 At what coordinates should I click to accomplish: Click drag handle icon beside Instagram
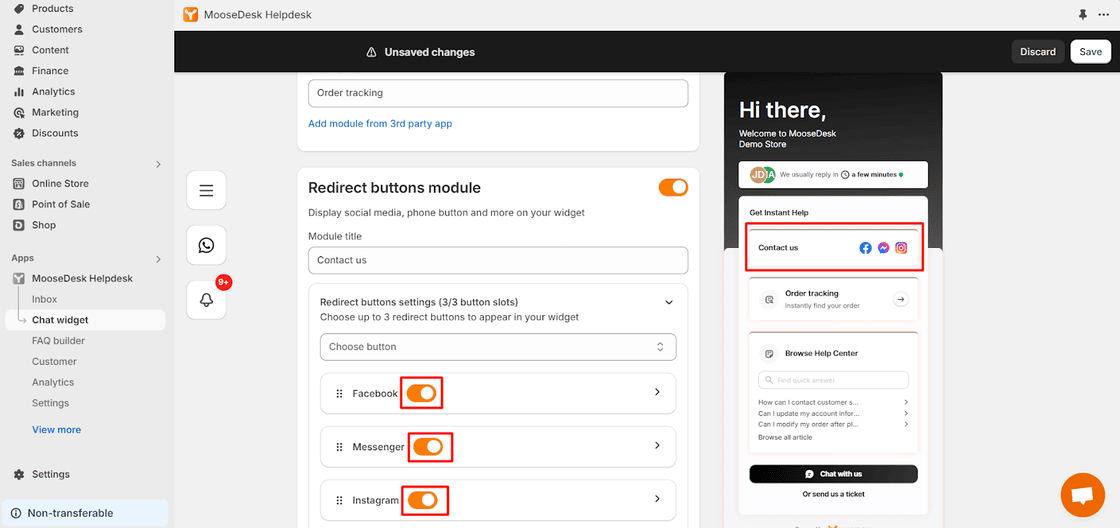[339, 500]
